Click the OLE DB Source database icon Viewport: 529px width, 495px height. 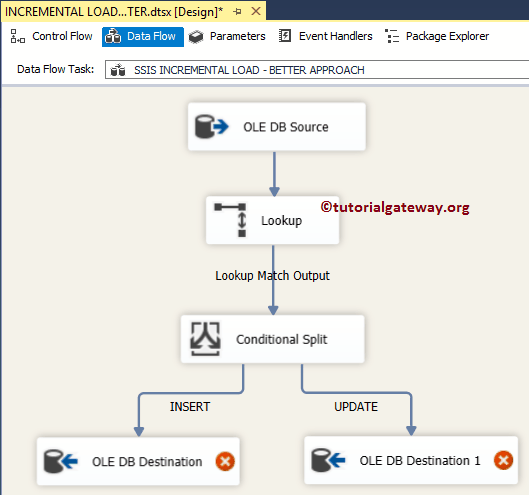212,127
